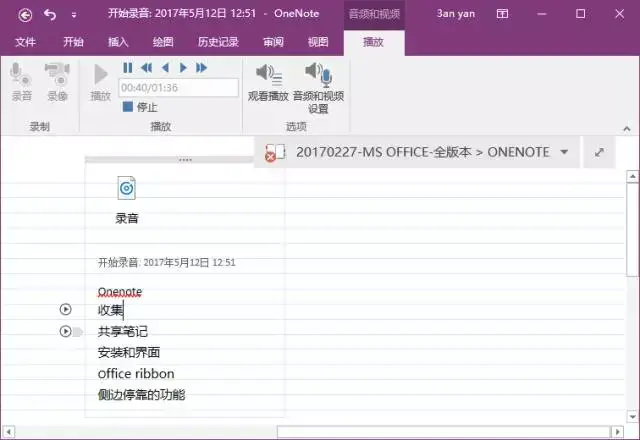Viewport: 640px width, 440px height.
Task: Click the vertical scrollbar down arrow
Action: tap(633, 417)
